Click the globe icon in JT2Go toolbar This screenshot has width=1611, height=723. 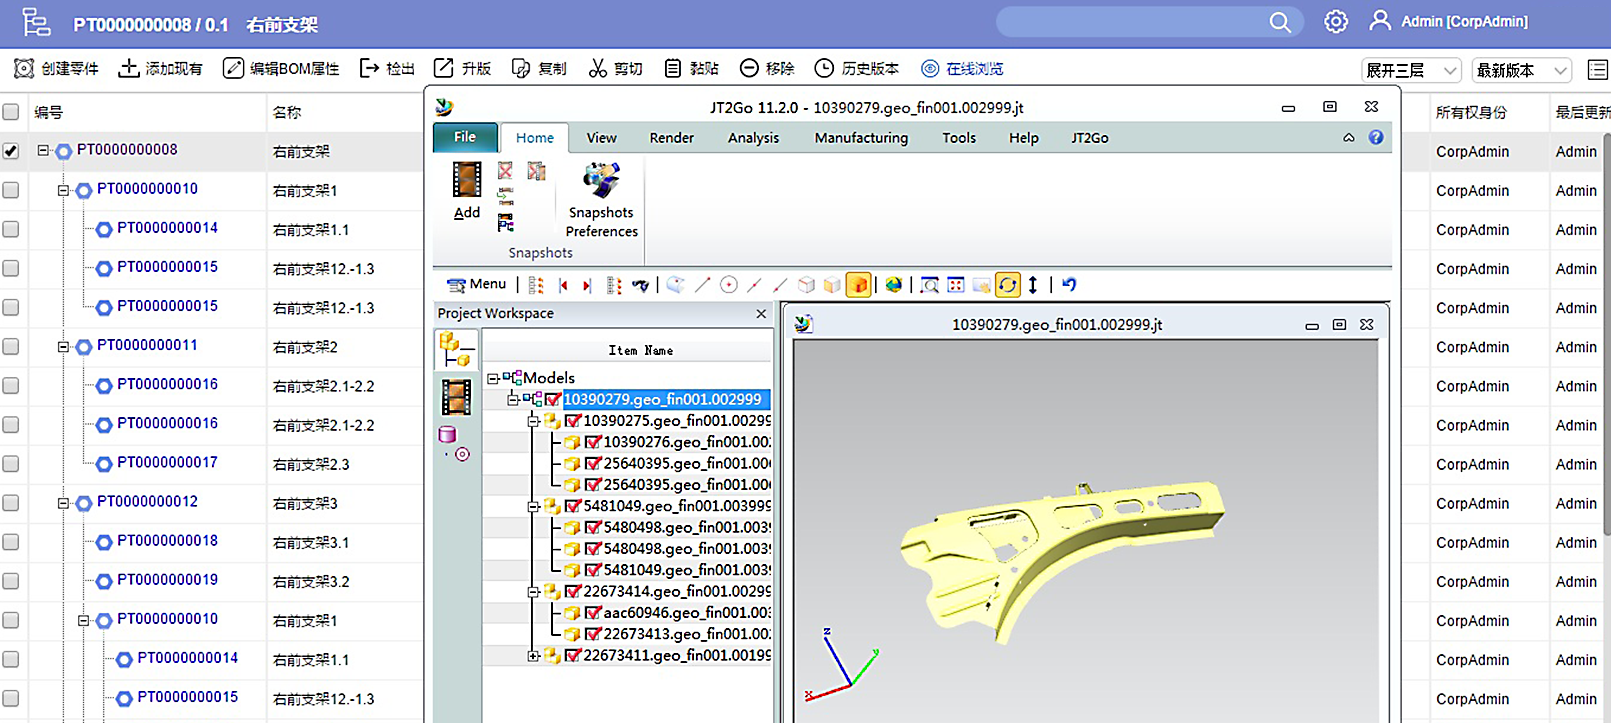tap(893, 285)
